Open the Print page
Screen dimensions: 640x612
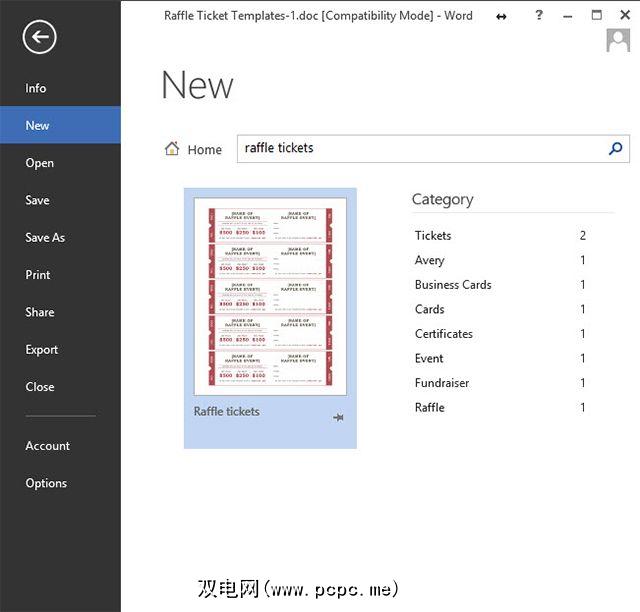click(38, 275)
